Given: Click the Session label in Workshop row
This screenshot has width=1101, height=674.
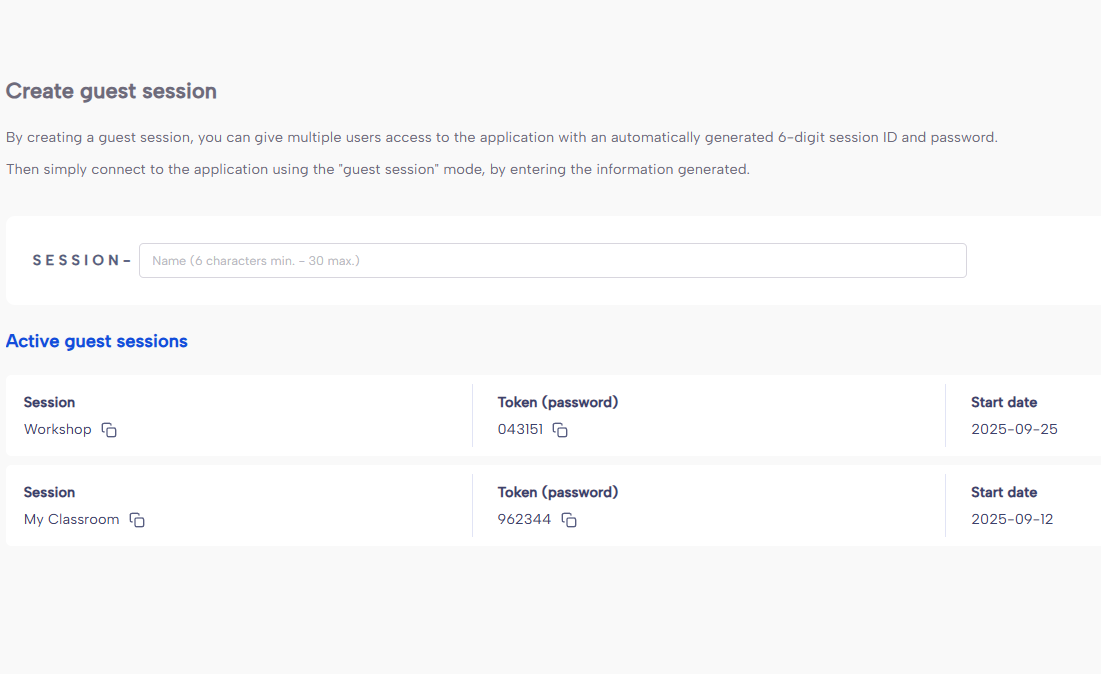Looking at the screenshot, I should click(49, 402).
